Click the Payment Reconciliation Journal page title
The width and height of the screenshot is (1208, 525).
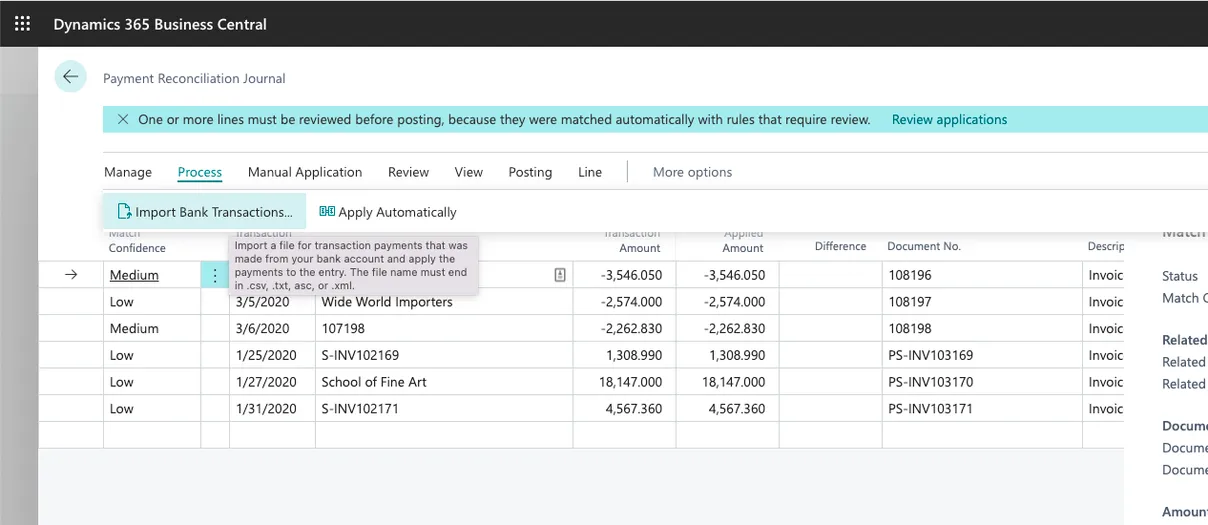point(194,78)
